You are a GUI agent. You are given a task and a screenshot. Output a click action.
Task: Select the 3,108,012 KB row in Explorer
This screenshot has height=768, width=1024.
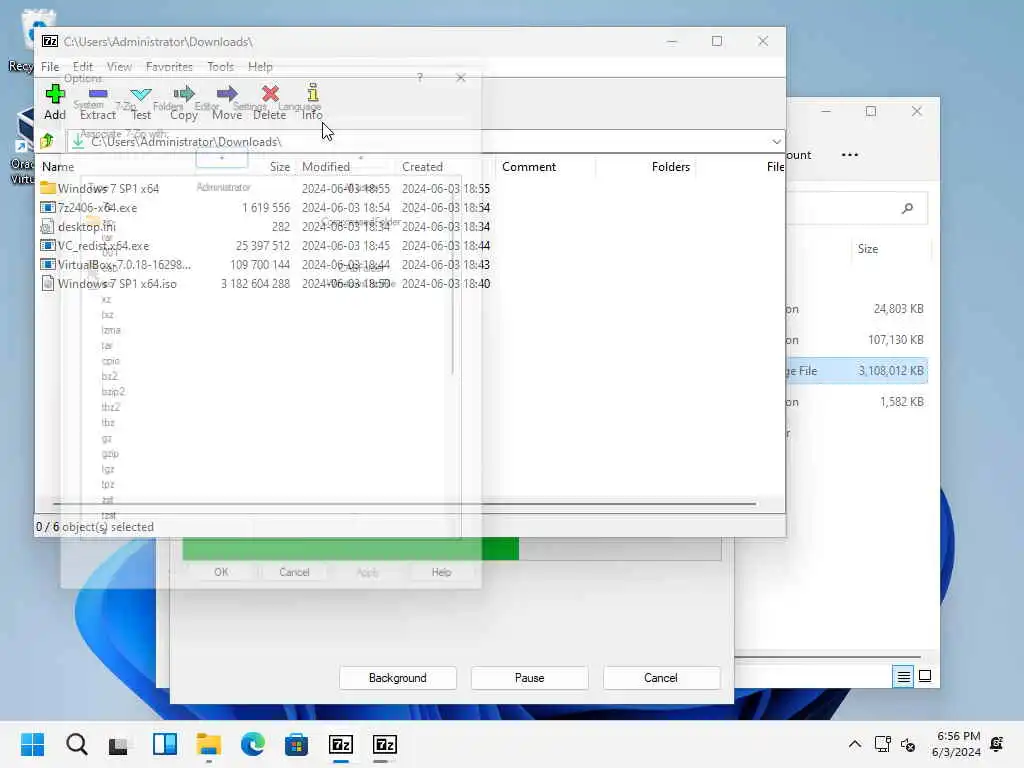[x=857, y=370]
